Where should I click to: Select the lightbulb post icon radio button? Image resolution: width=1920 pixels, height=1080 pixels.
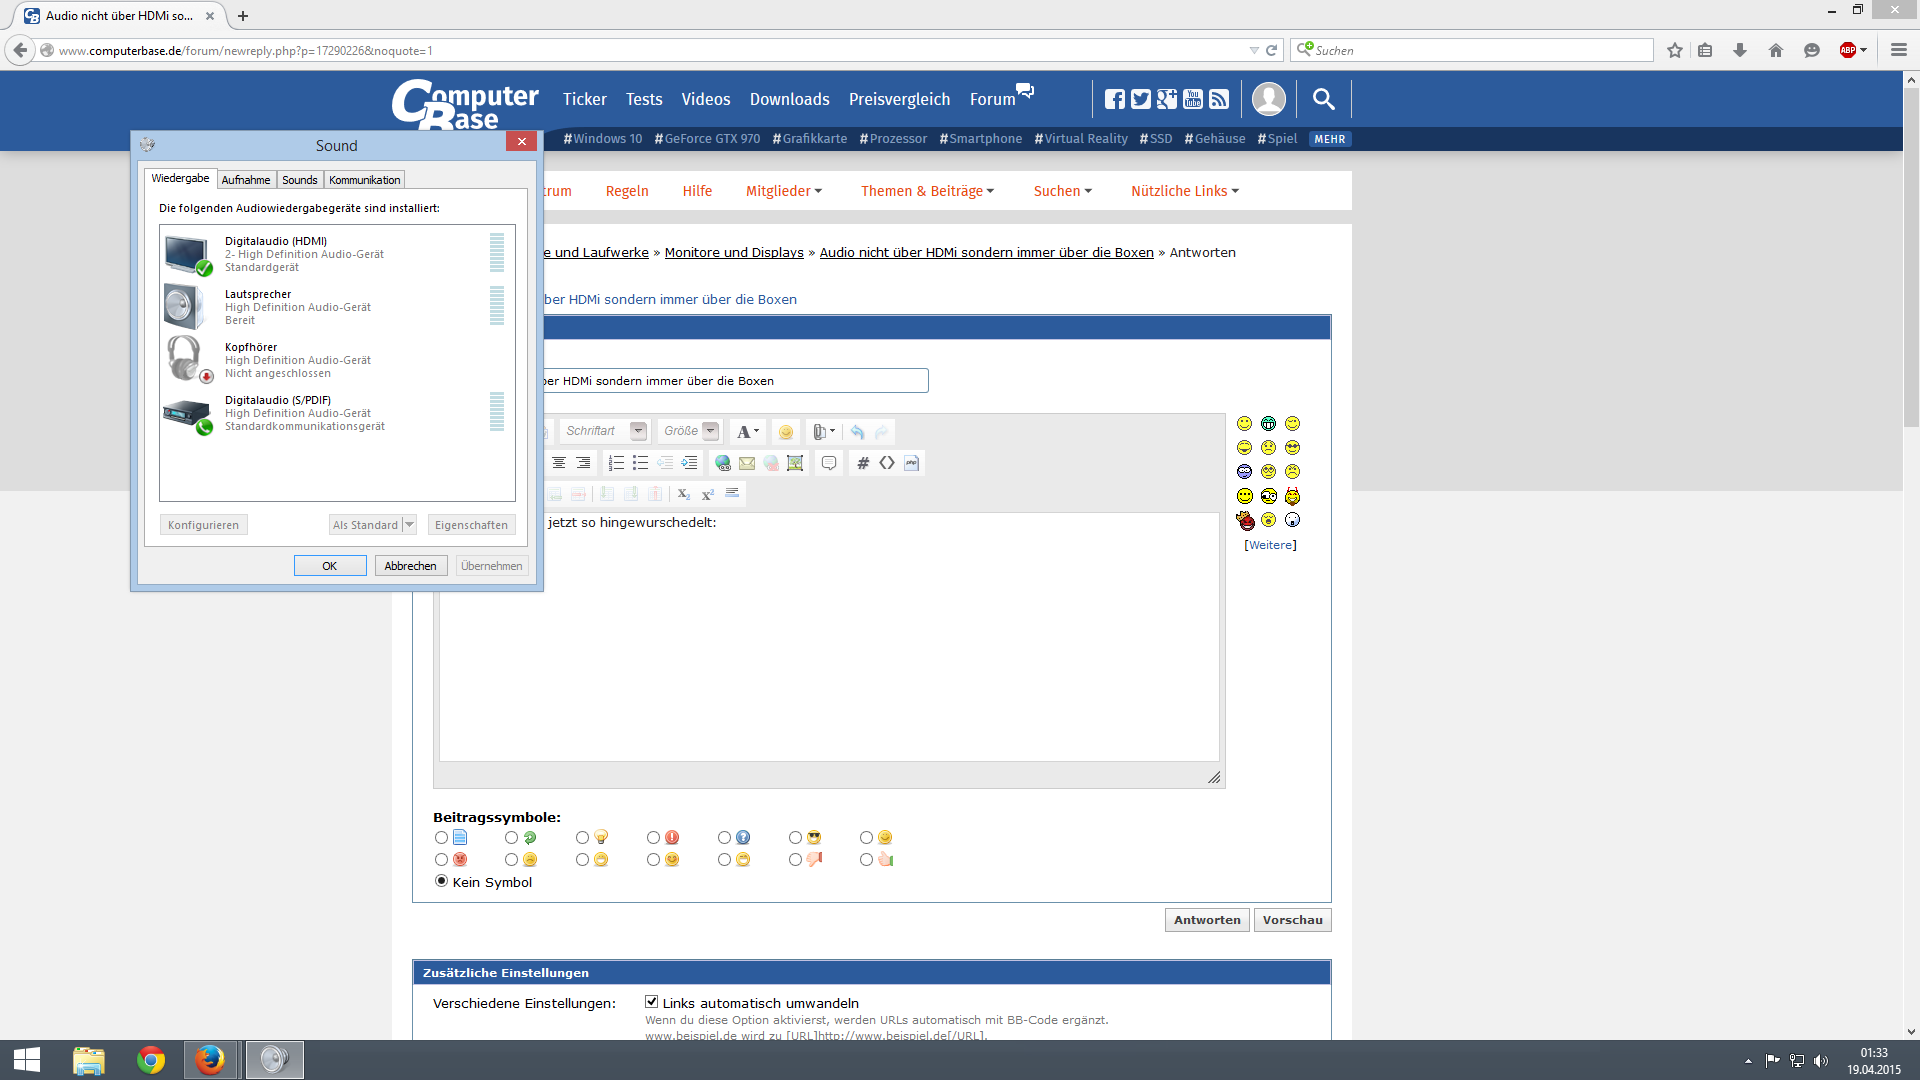tap(582, 838)
